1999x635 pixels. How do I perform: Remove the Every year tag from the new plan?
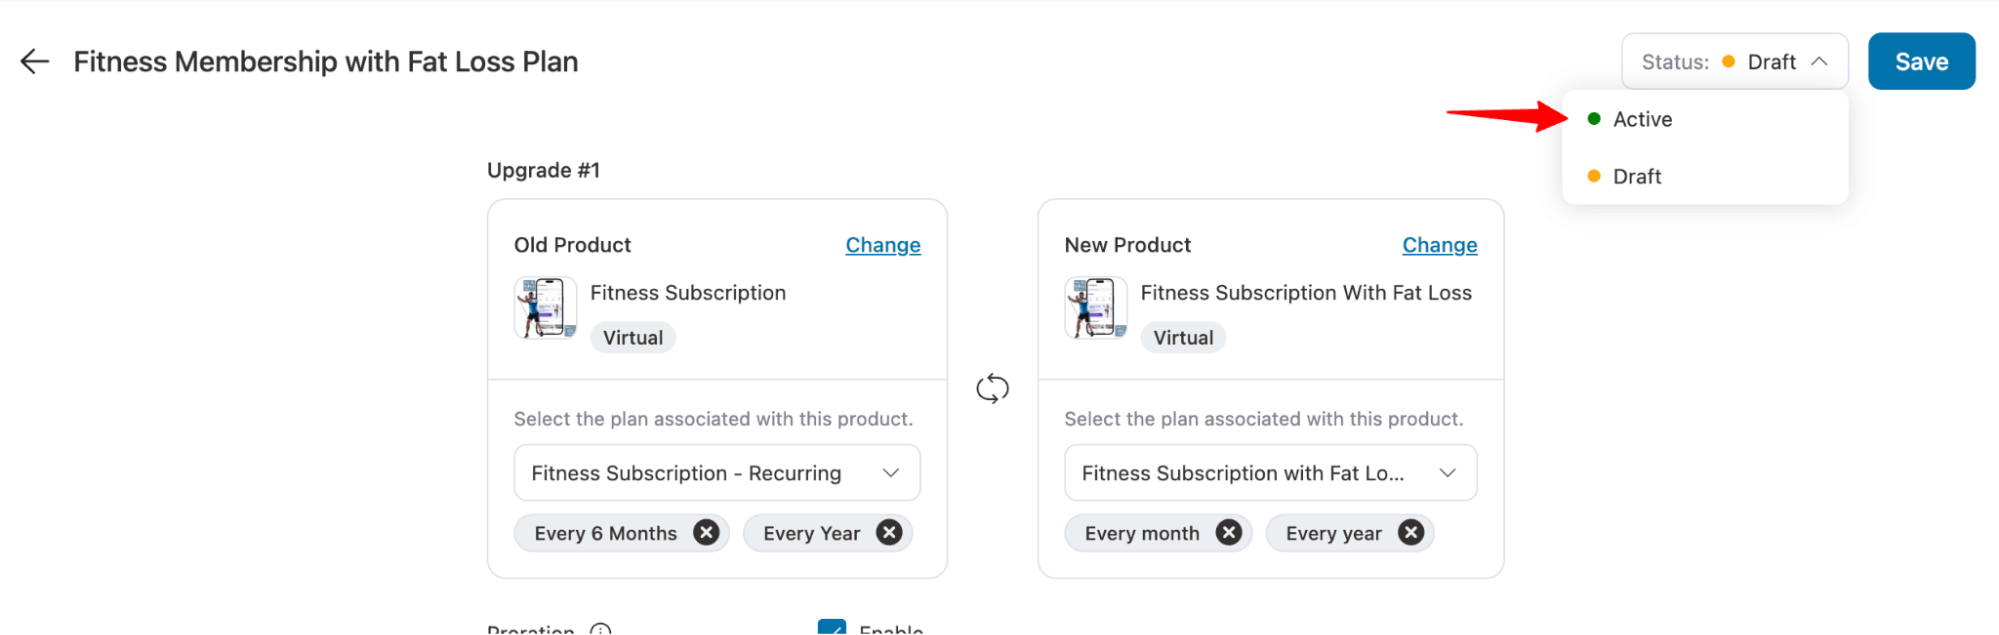pyautogui.click(x=1410, y=532)
